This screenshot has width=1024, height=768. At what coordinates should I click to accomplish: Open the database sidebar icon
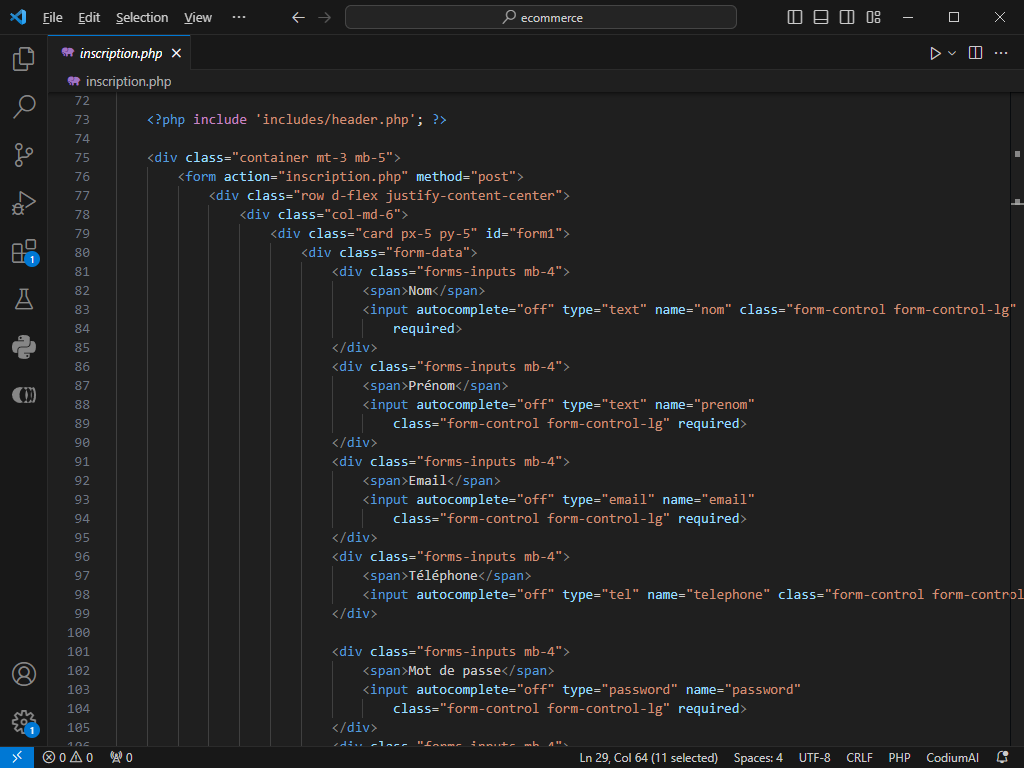(x=24, y=395)
